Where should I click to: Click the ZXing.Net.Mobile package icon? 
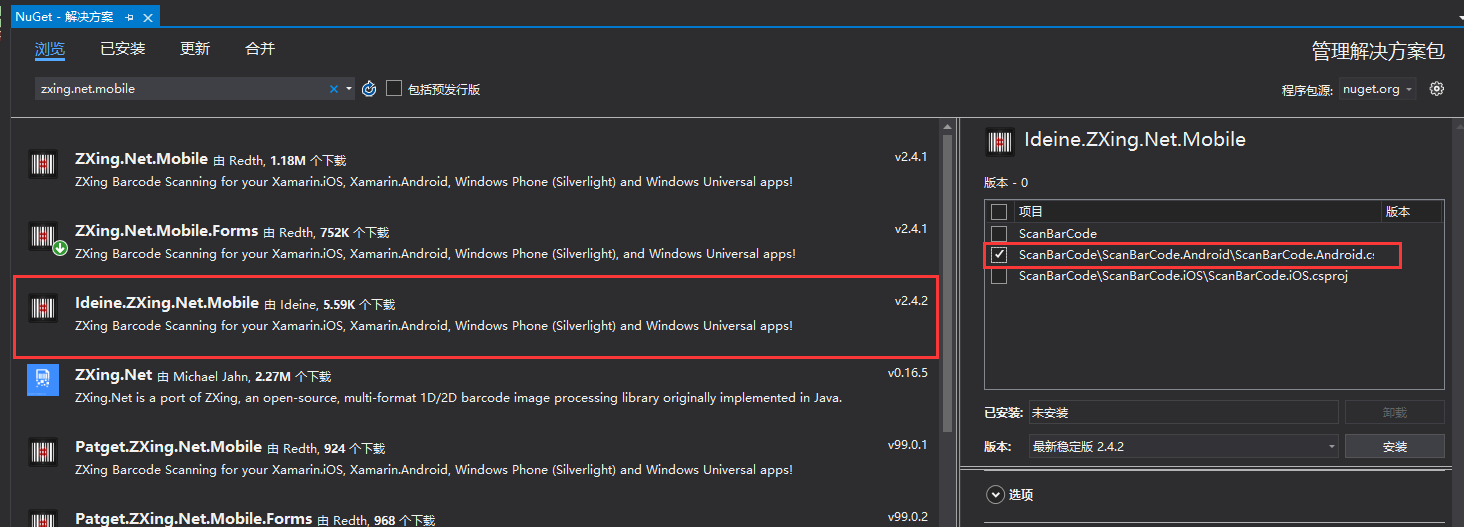(x=42, y=165)
